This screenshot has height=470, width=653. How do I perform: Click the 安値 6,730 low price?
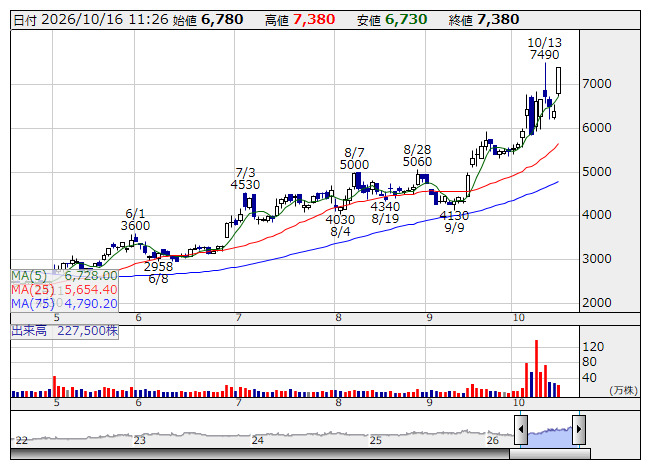pyautogui.click(x=392, y=20)
